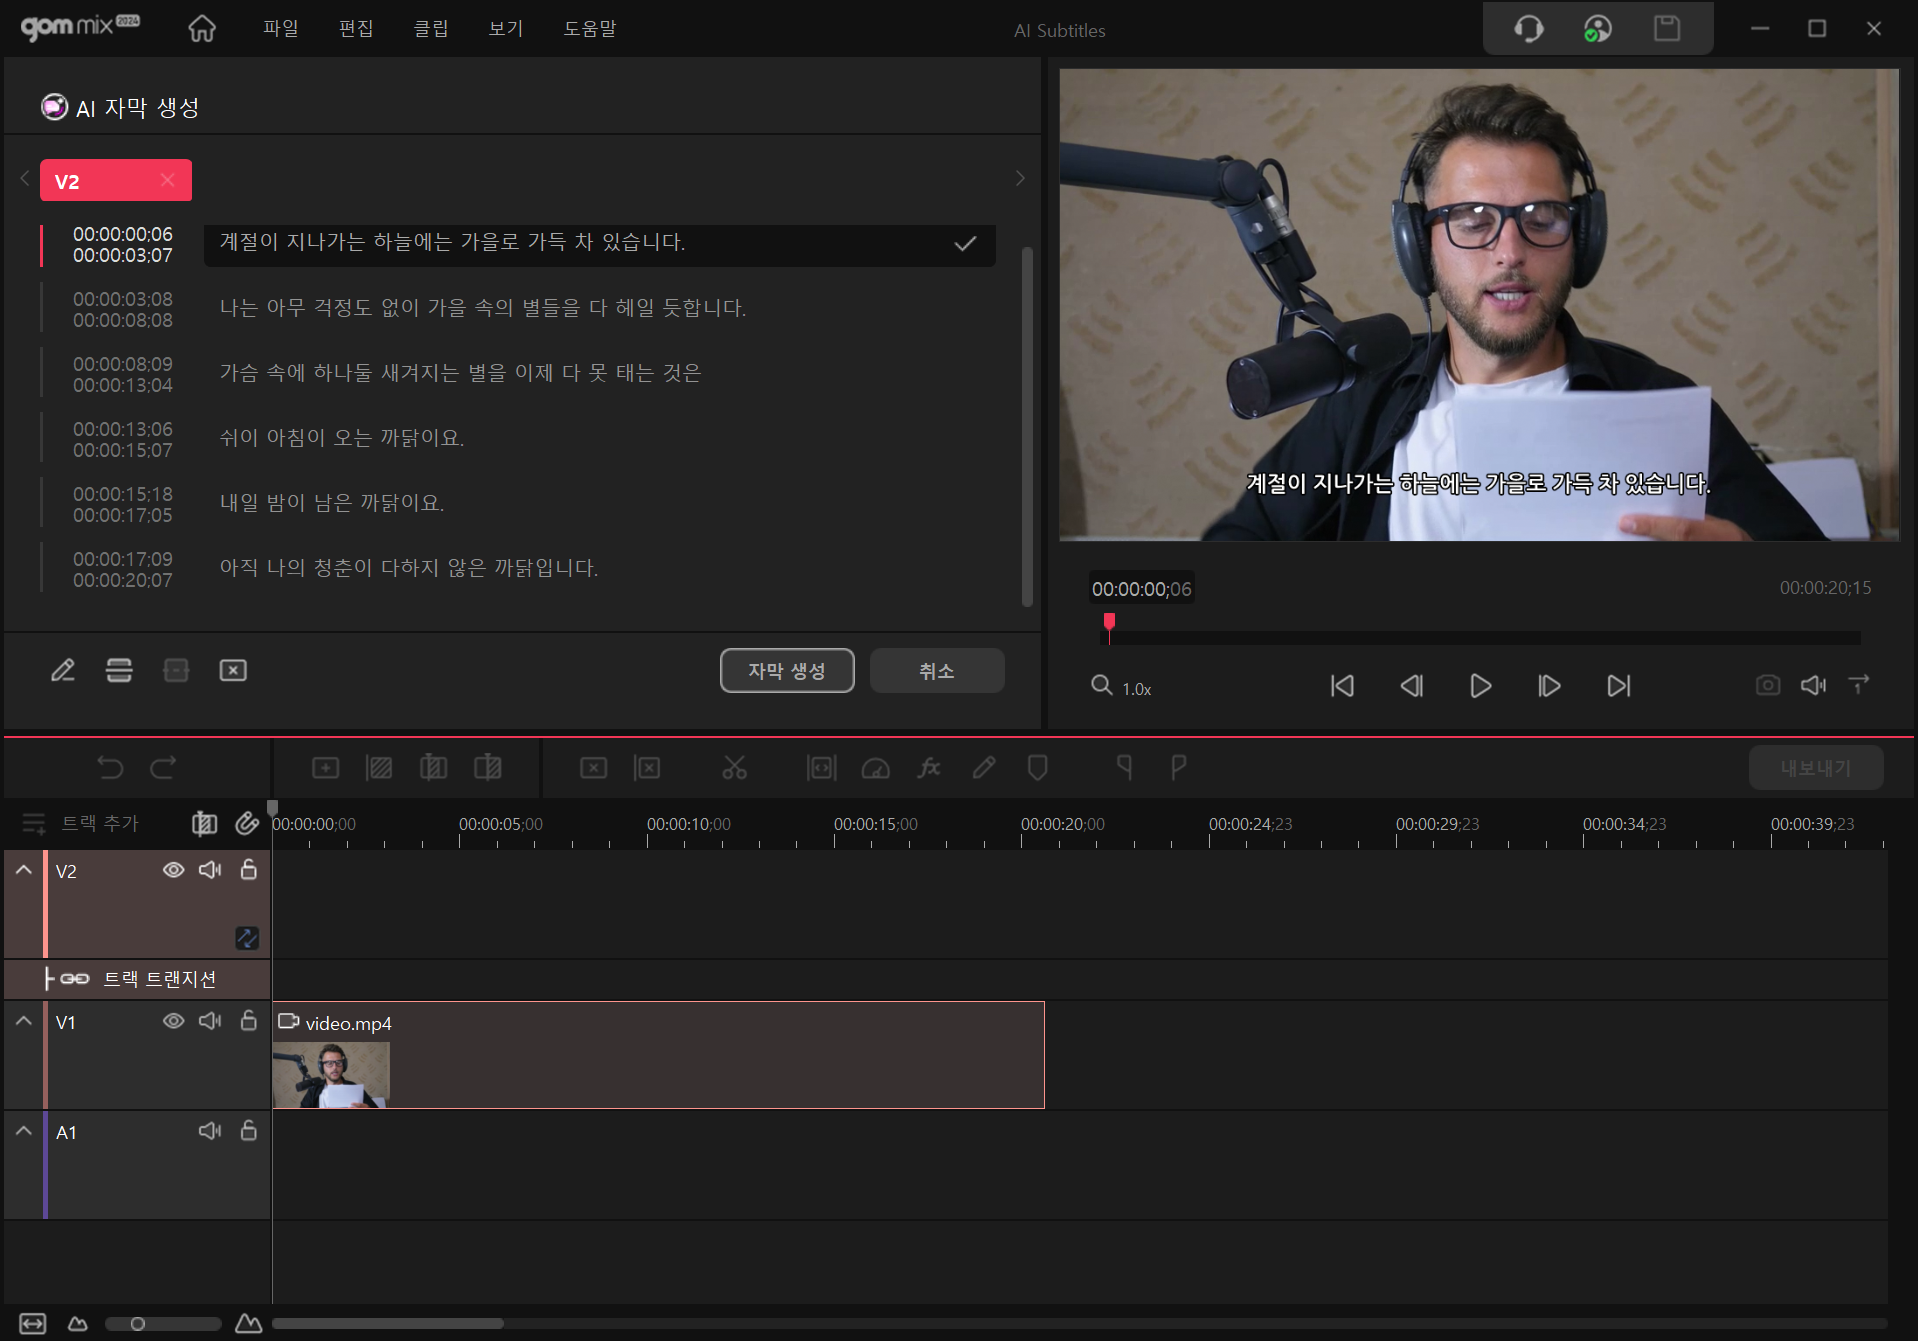This screenshot has width=1918, height=1341.
Task: Click the Home icon in top bar
Action: point(202,29)
